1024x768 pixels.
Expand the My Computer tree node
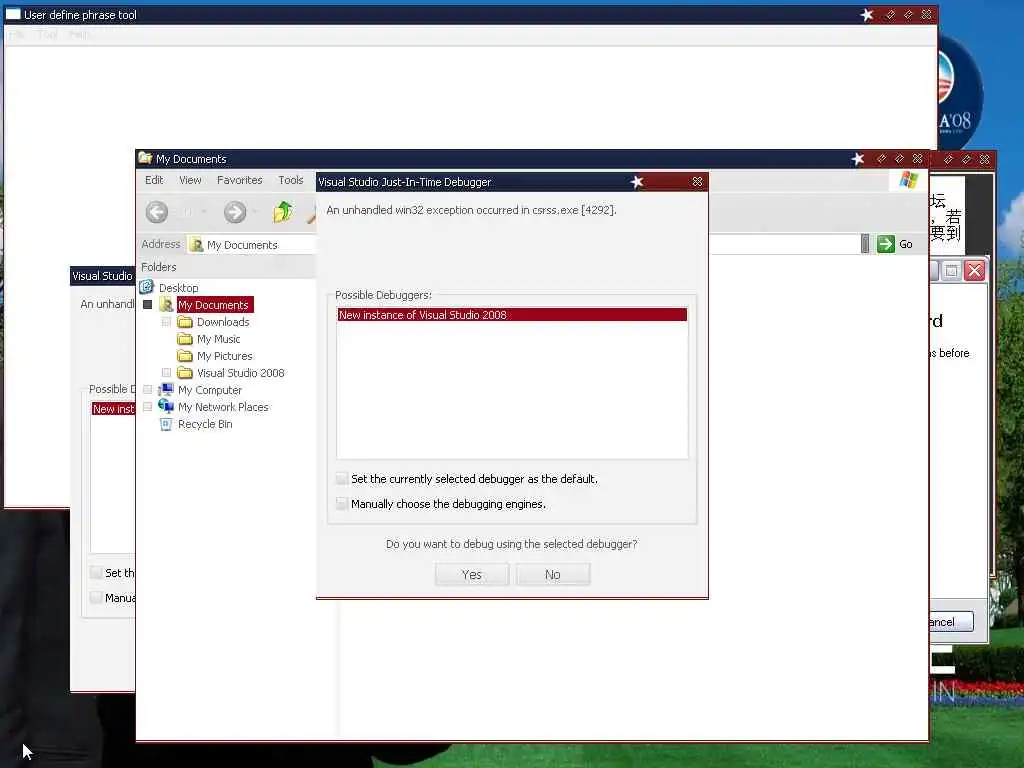[x=148, y=390]
